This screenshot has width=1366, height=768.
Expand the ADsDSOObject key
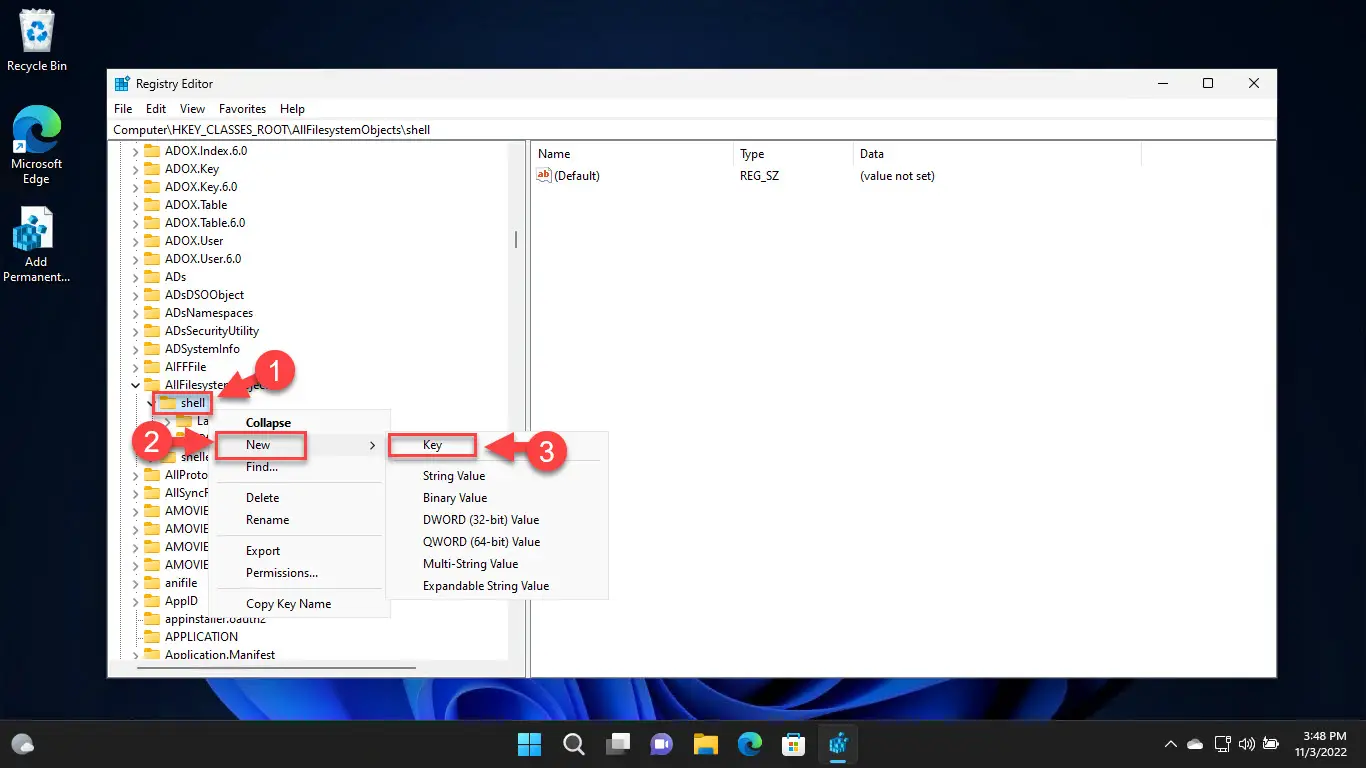[x=136, y=295]
